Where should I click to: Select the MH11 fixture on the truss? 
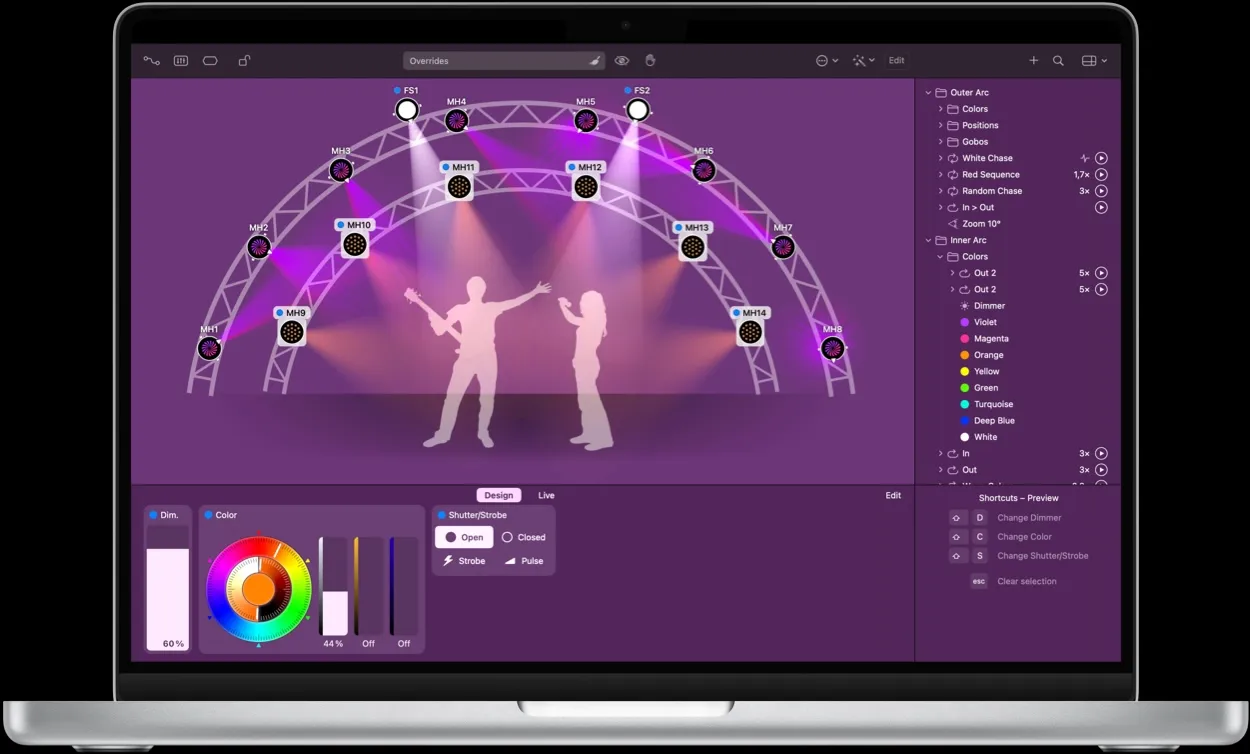tap(459, 186)
